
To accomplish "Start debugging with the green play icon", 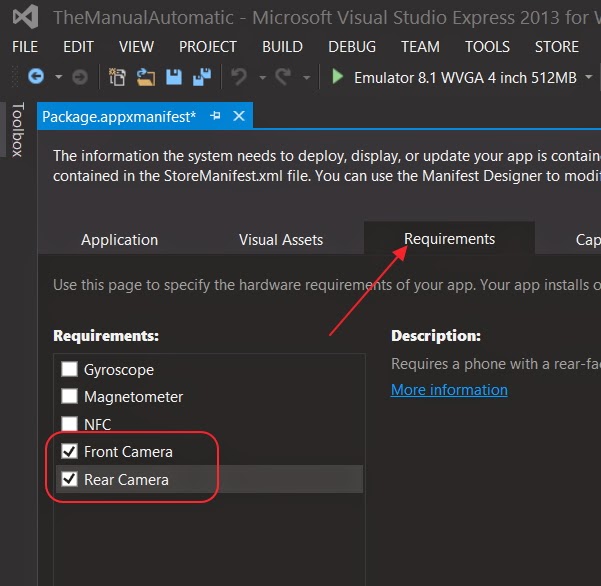I will coord(337,77).
